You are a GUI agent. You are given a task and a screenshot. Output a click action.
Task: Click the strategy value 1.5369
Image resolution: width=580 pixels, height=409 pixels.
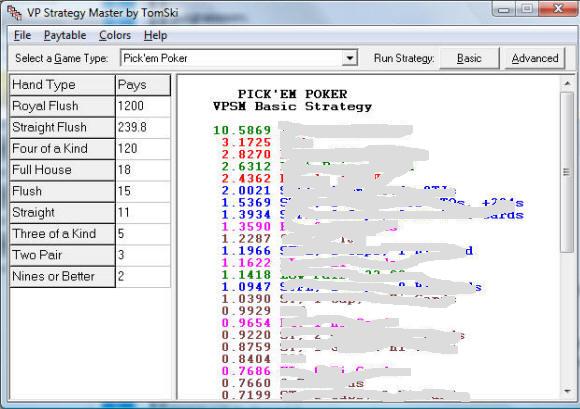pos(246,203)
